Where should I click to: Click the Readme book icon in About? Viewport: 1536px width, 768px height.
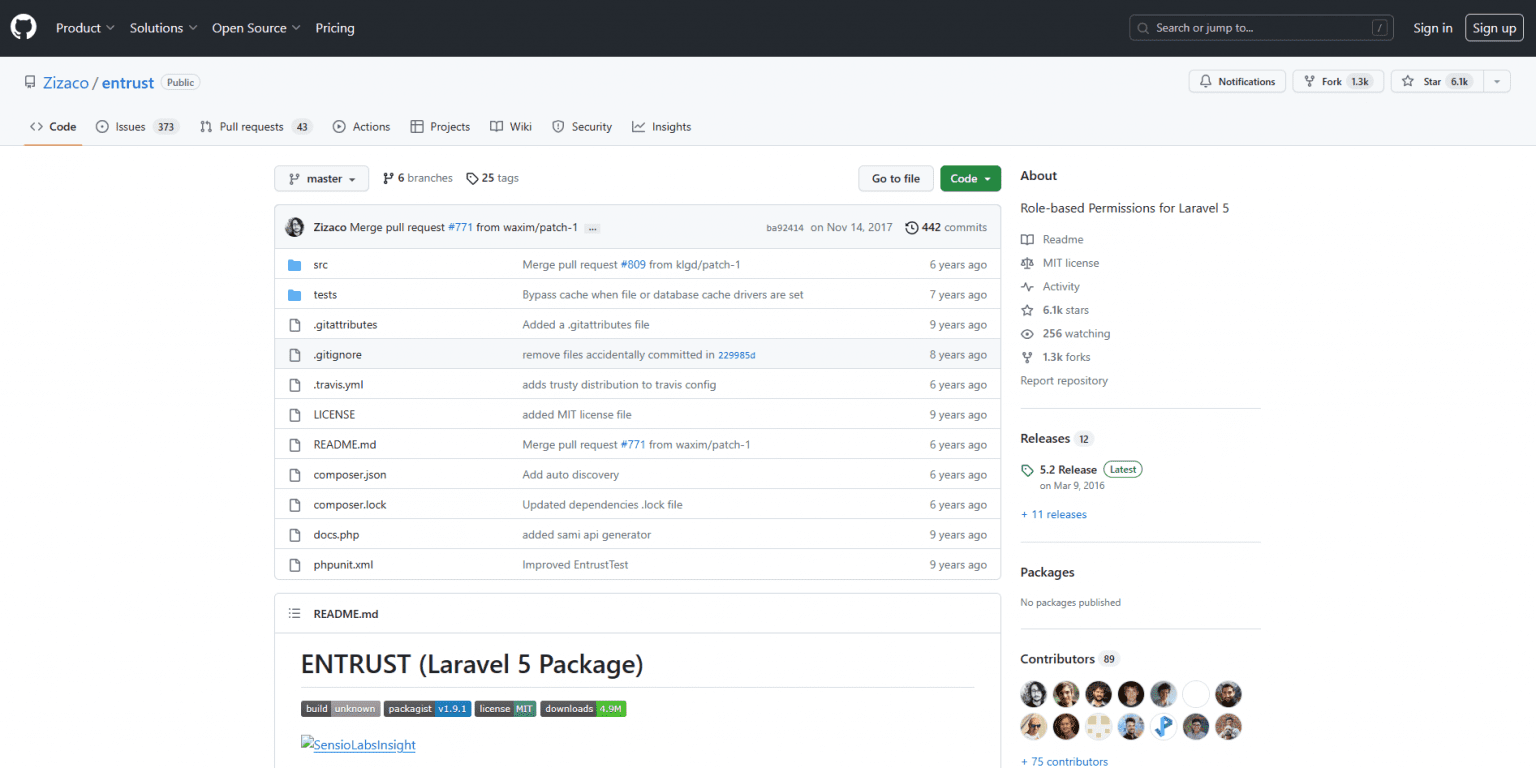[1028, 239]
